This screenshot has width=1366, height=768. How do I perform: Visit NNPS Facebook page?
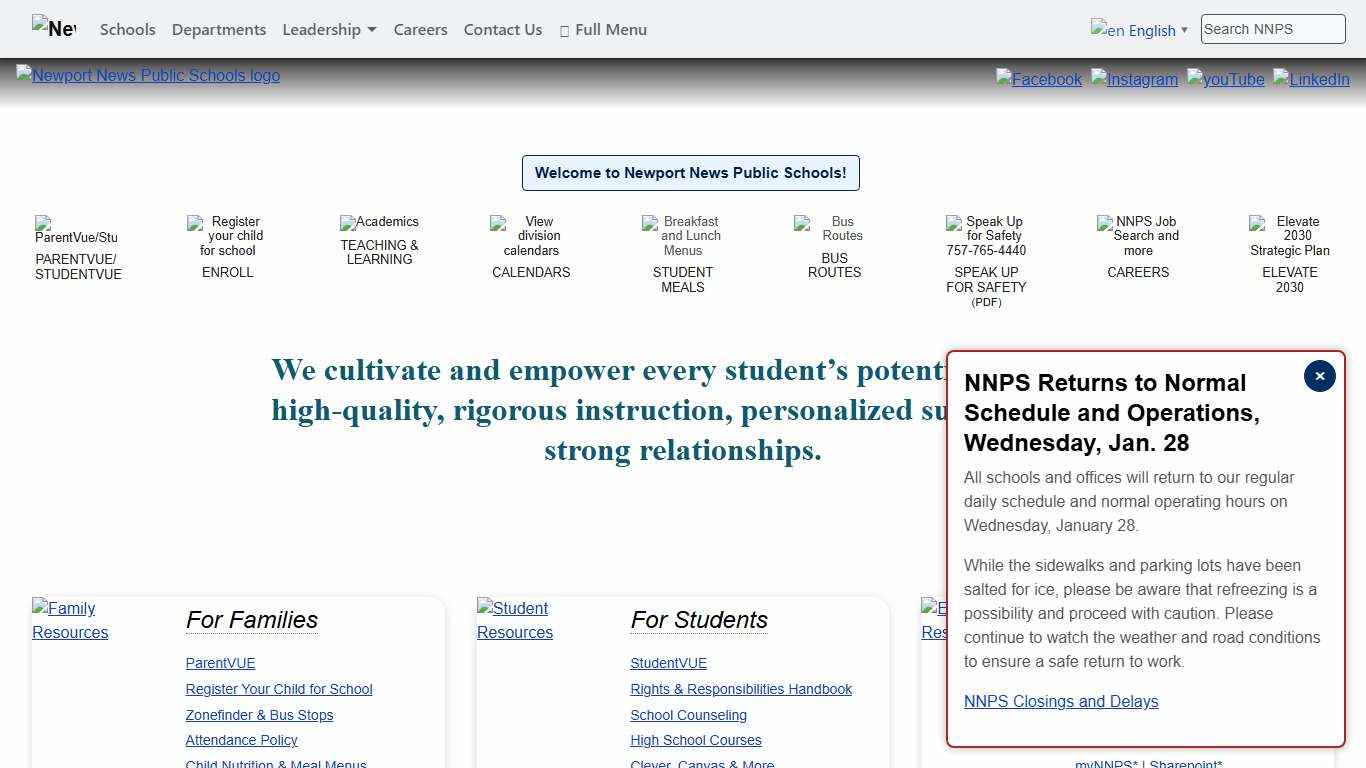(x=1038, y=79)
